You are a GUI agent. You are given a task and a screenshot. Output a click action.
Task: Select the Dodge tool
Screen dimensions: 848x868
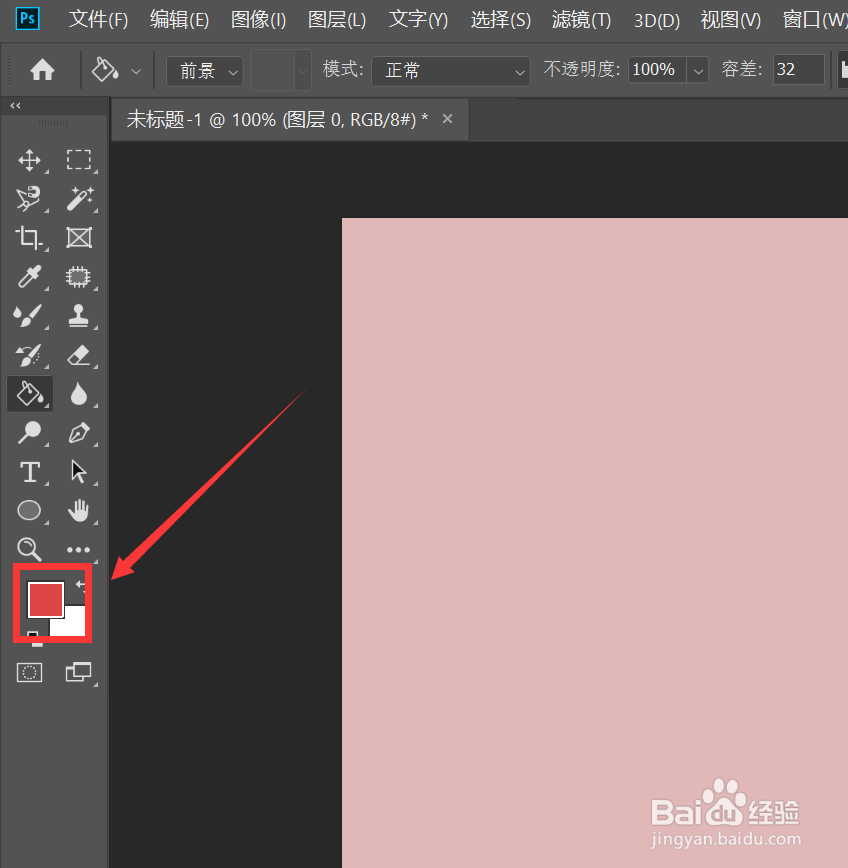click(29, 433)
